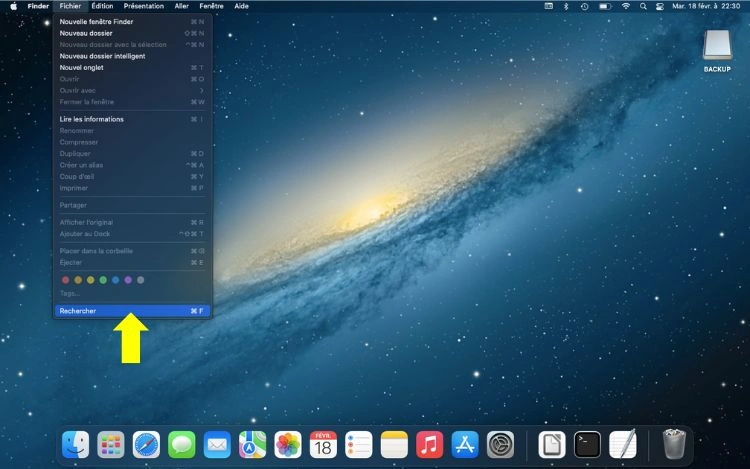Click the Wi-Fi status icon
Viewport: 750px width, 469px height.
pos(626,6)
